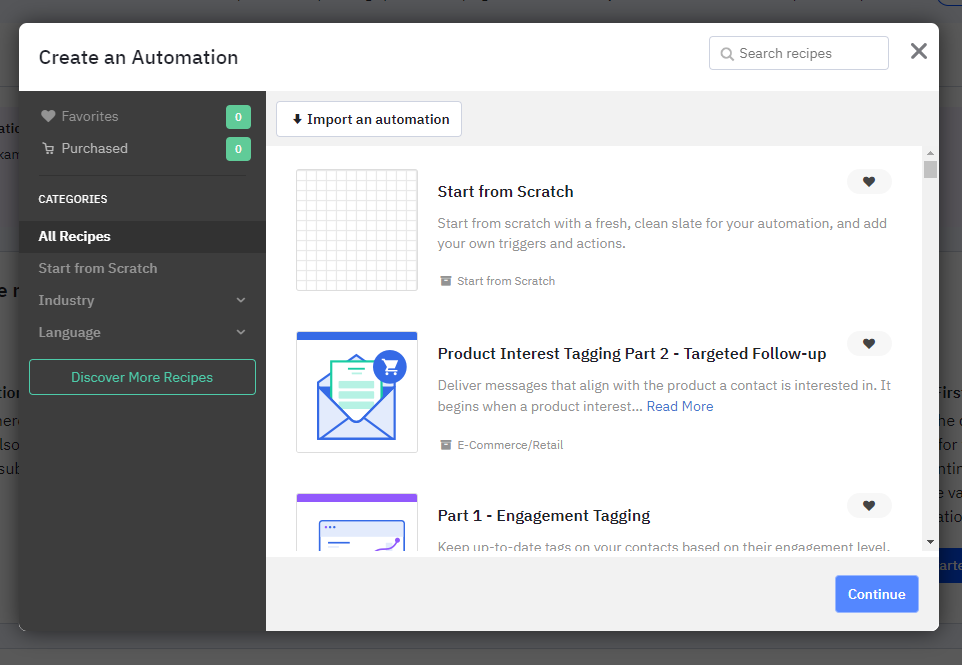Click the search magnifier icon

tap(727, 54)
